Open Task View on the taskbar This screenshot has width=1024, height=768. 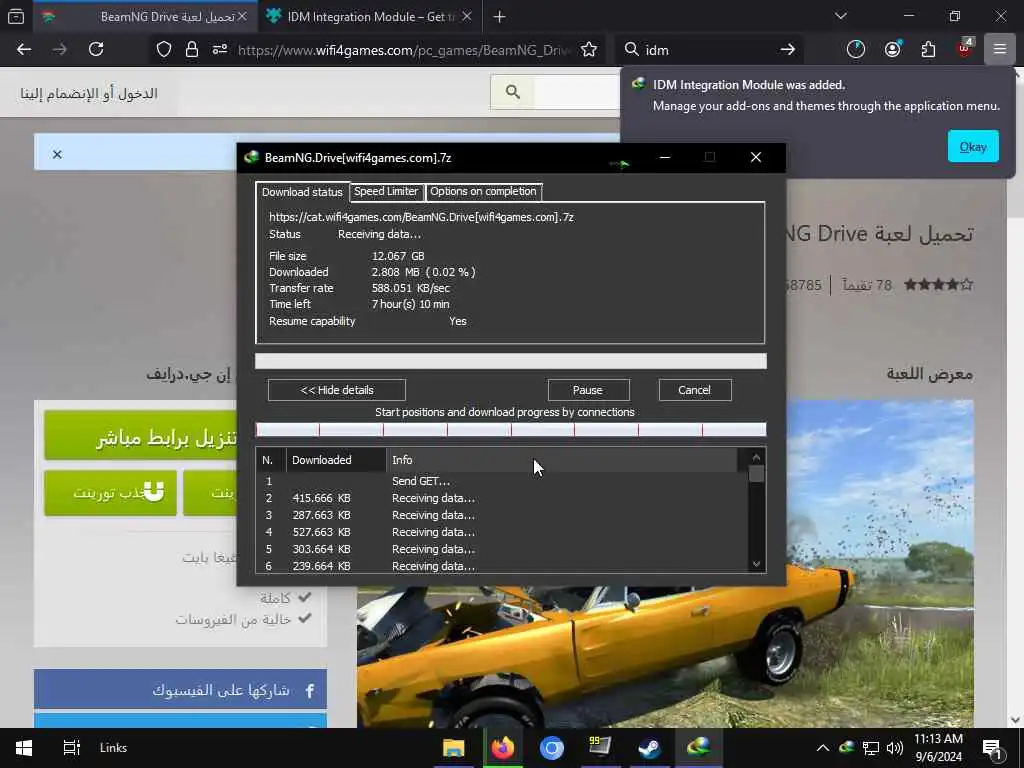pos(71,748)
